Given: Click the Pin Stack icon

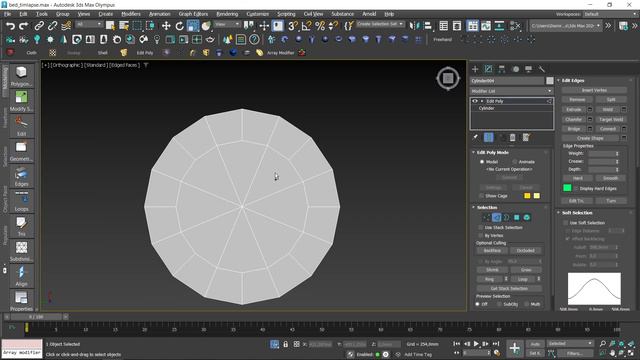Looking at the screenshot, I should [476, 138].
